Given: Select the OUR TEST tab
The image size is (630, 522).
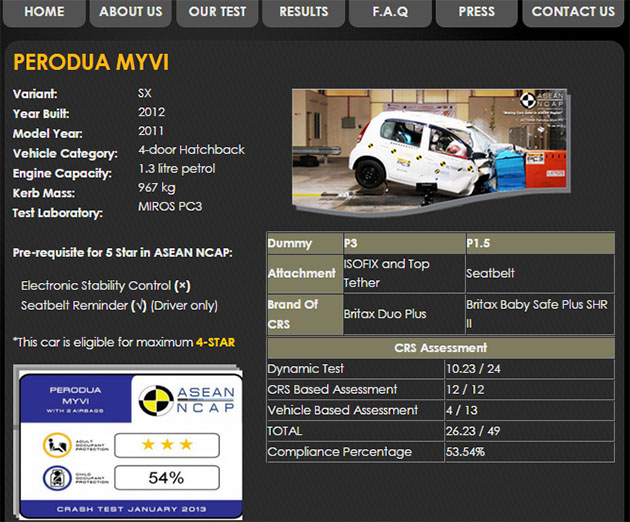Looking at the screenshot, I should tap(217, 12).
